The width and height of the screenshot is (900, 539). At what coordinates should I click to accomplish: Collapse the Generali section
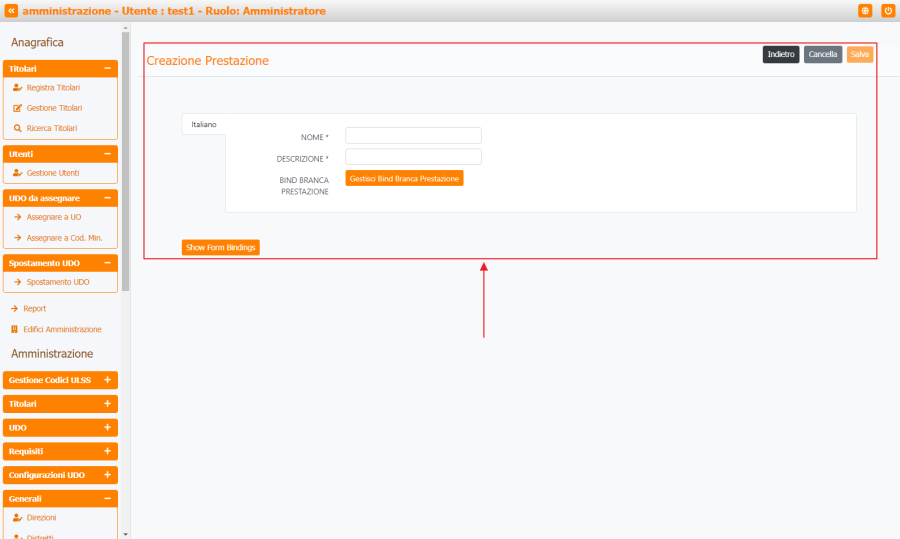click(x=107, y=498)
